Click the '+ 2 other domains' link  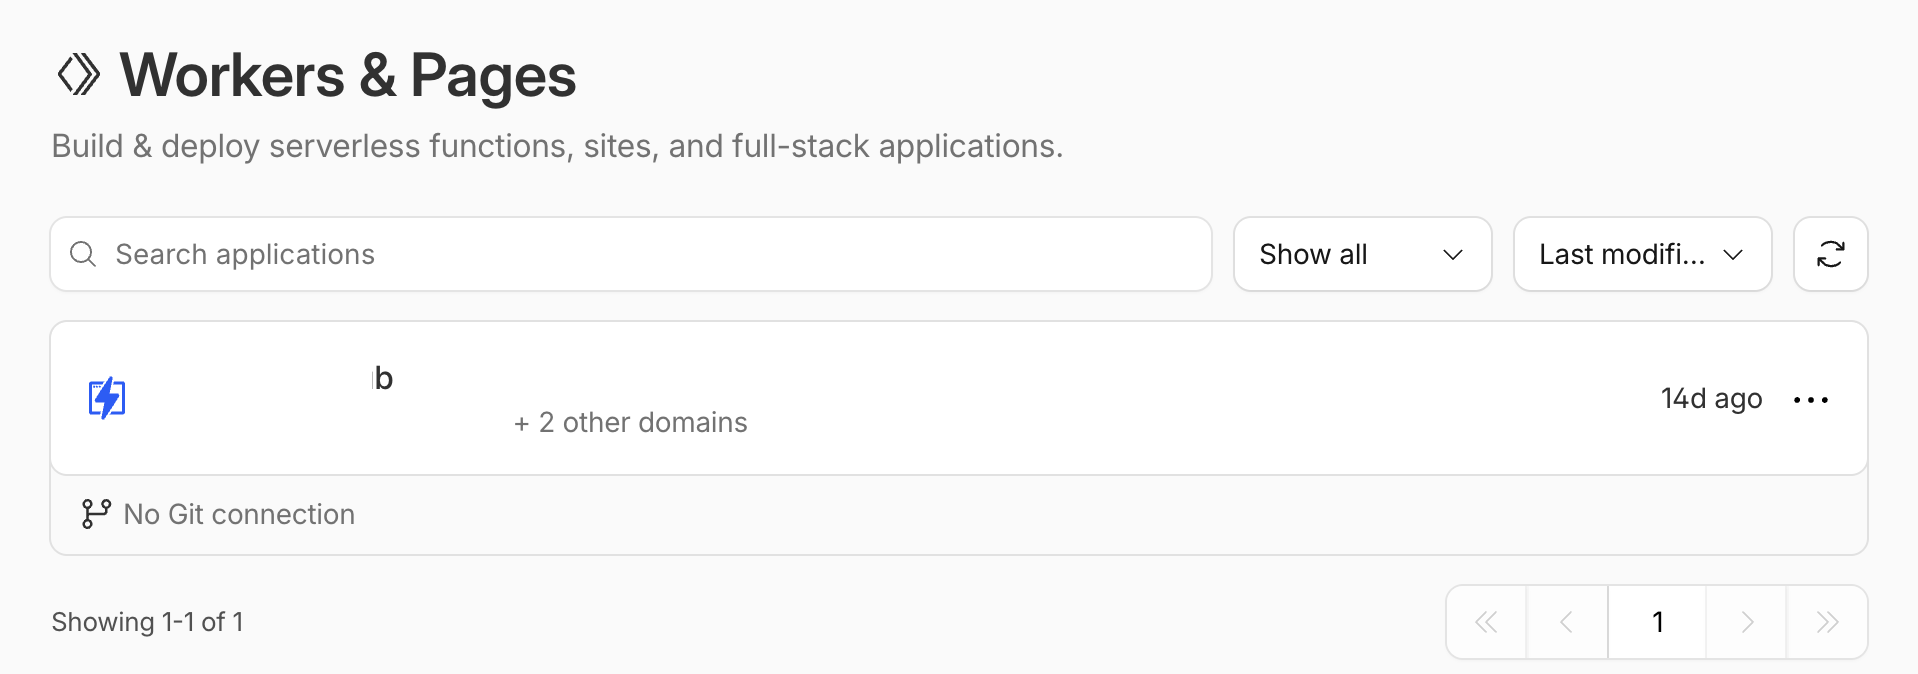pos(631,423)
